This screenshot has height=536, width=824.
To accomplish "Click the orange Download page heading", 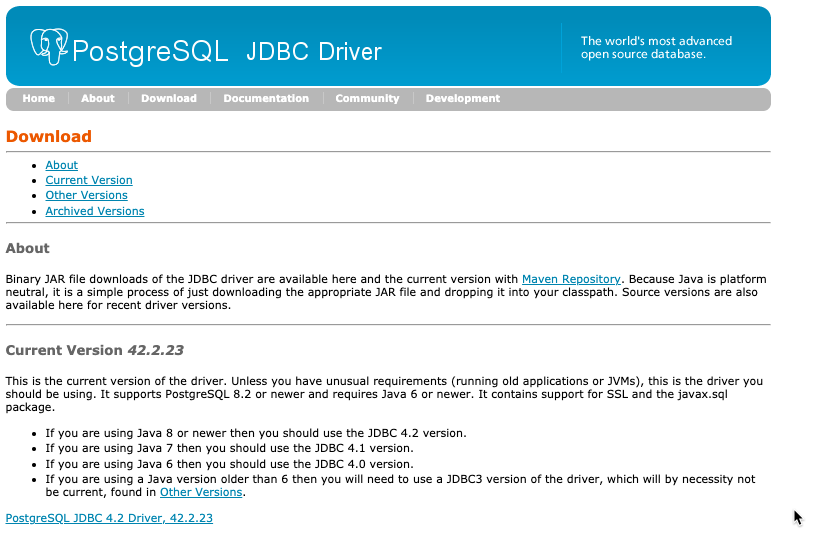I will click(49, 136).
